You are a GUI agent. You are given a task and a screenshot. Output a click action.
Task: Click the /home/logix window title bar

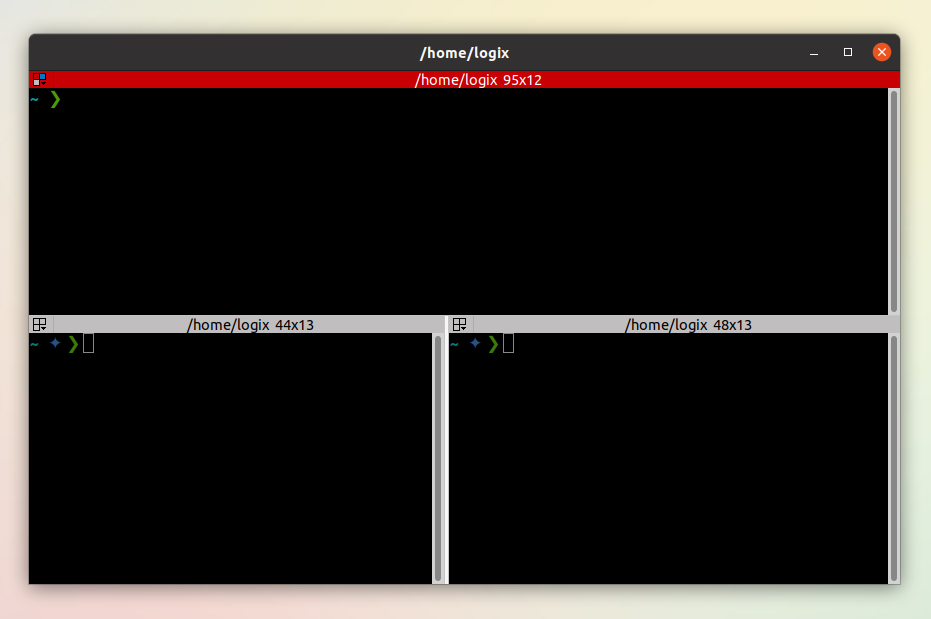465,52
